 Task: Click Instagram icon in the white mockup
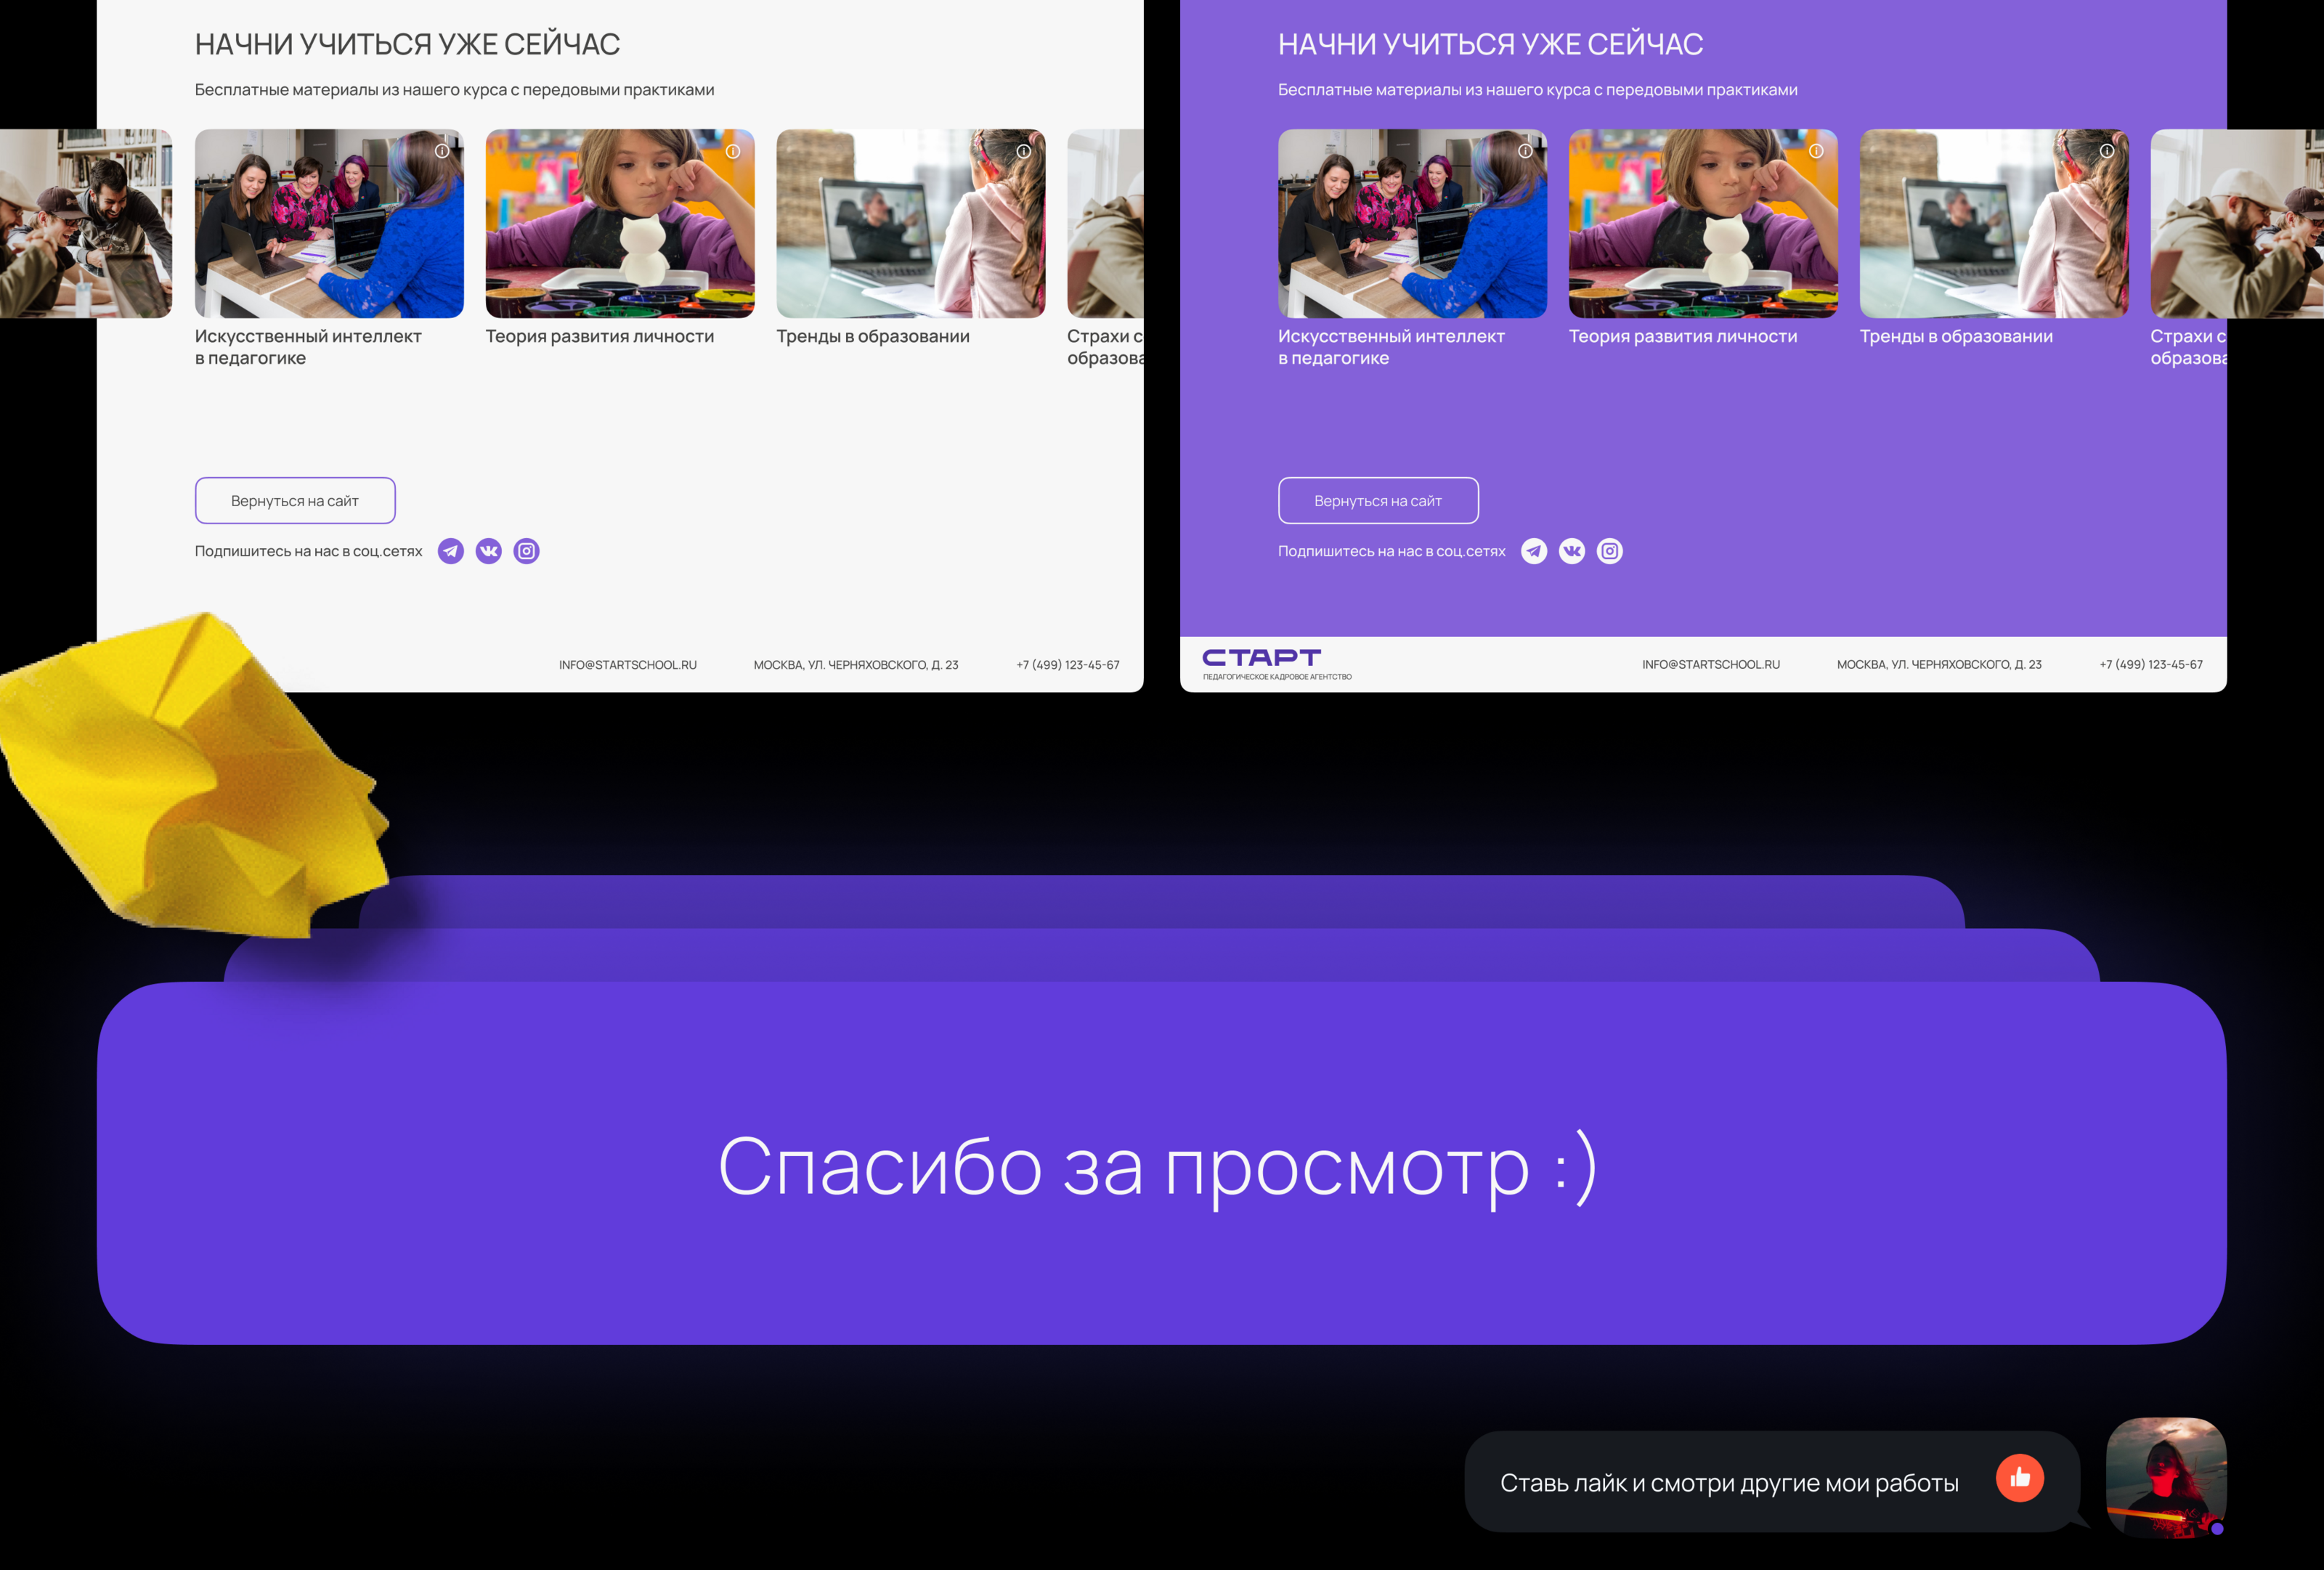pyautogui.click(x=527, y=551)
